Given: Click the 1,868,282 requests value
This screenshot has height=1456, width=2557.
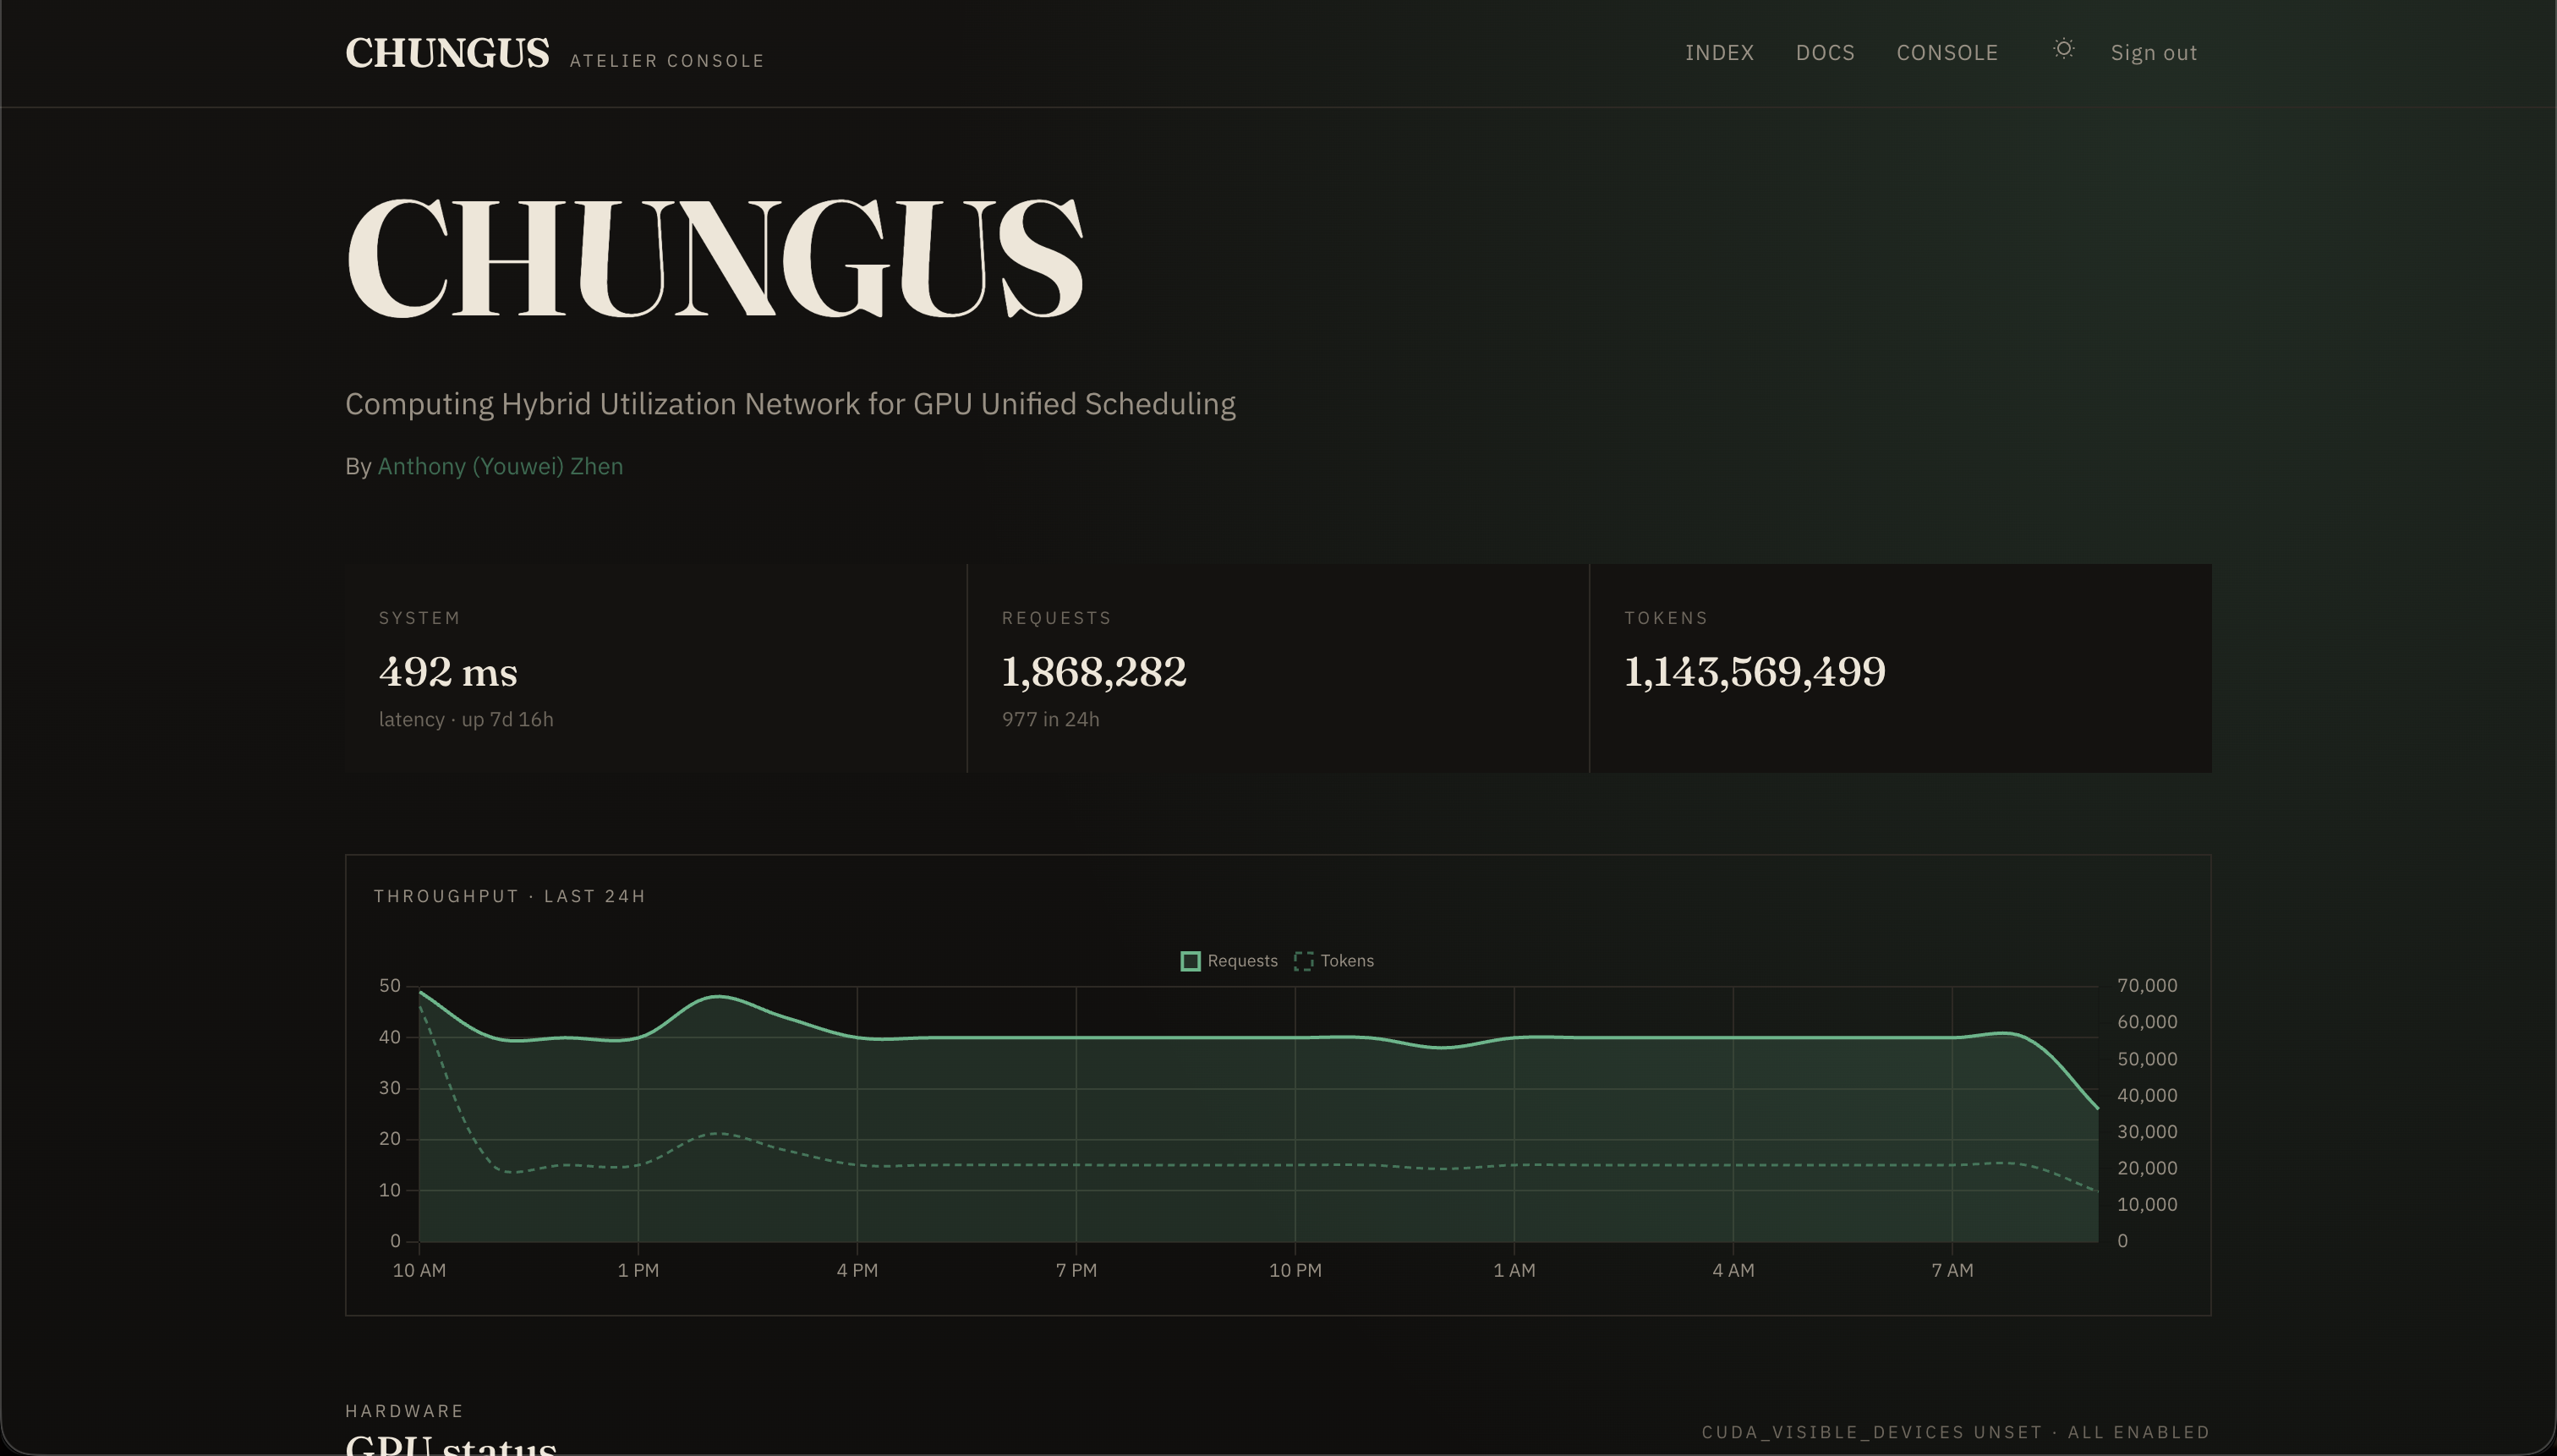Looking at the screenshot, I should (x=1094, y=672).
